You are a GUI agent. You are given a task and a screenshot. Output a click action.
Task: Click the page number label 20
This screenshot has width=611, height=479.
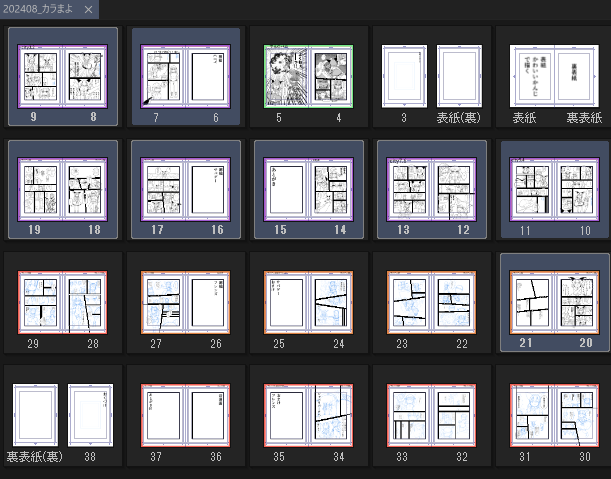[x=586, y=343]
